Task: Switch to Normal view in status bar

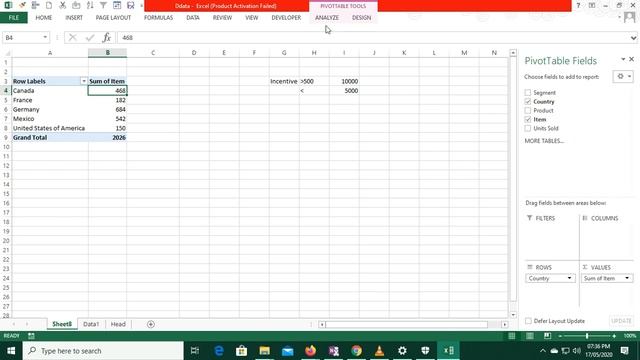Action: point(511,336)
